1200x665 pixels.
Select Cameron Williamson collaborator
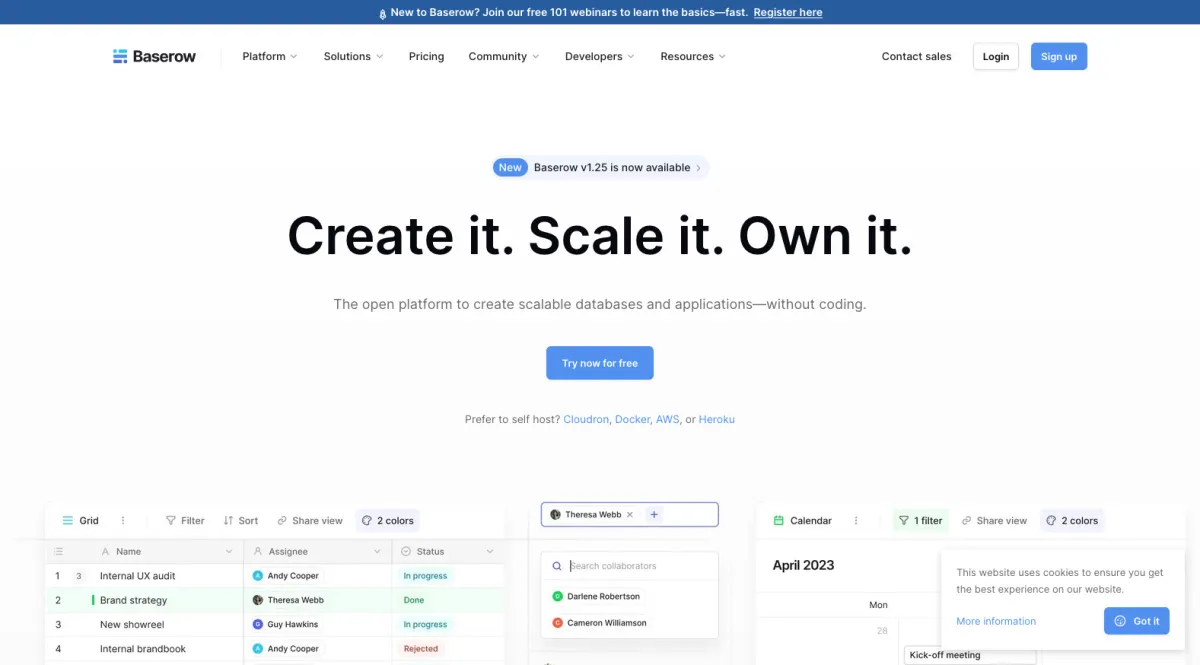(599, 622)
